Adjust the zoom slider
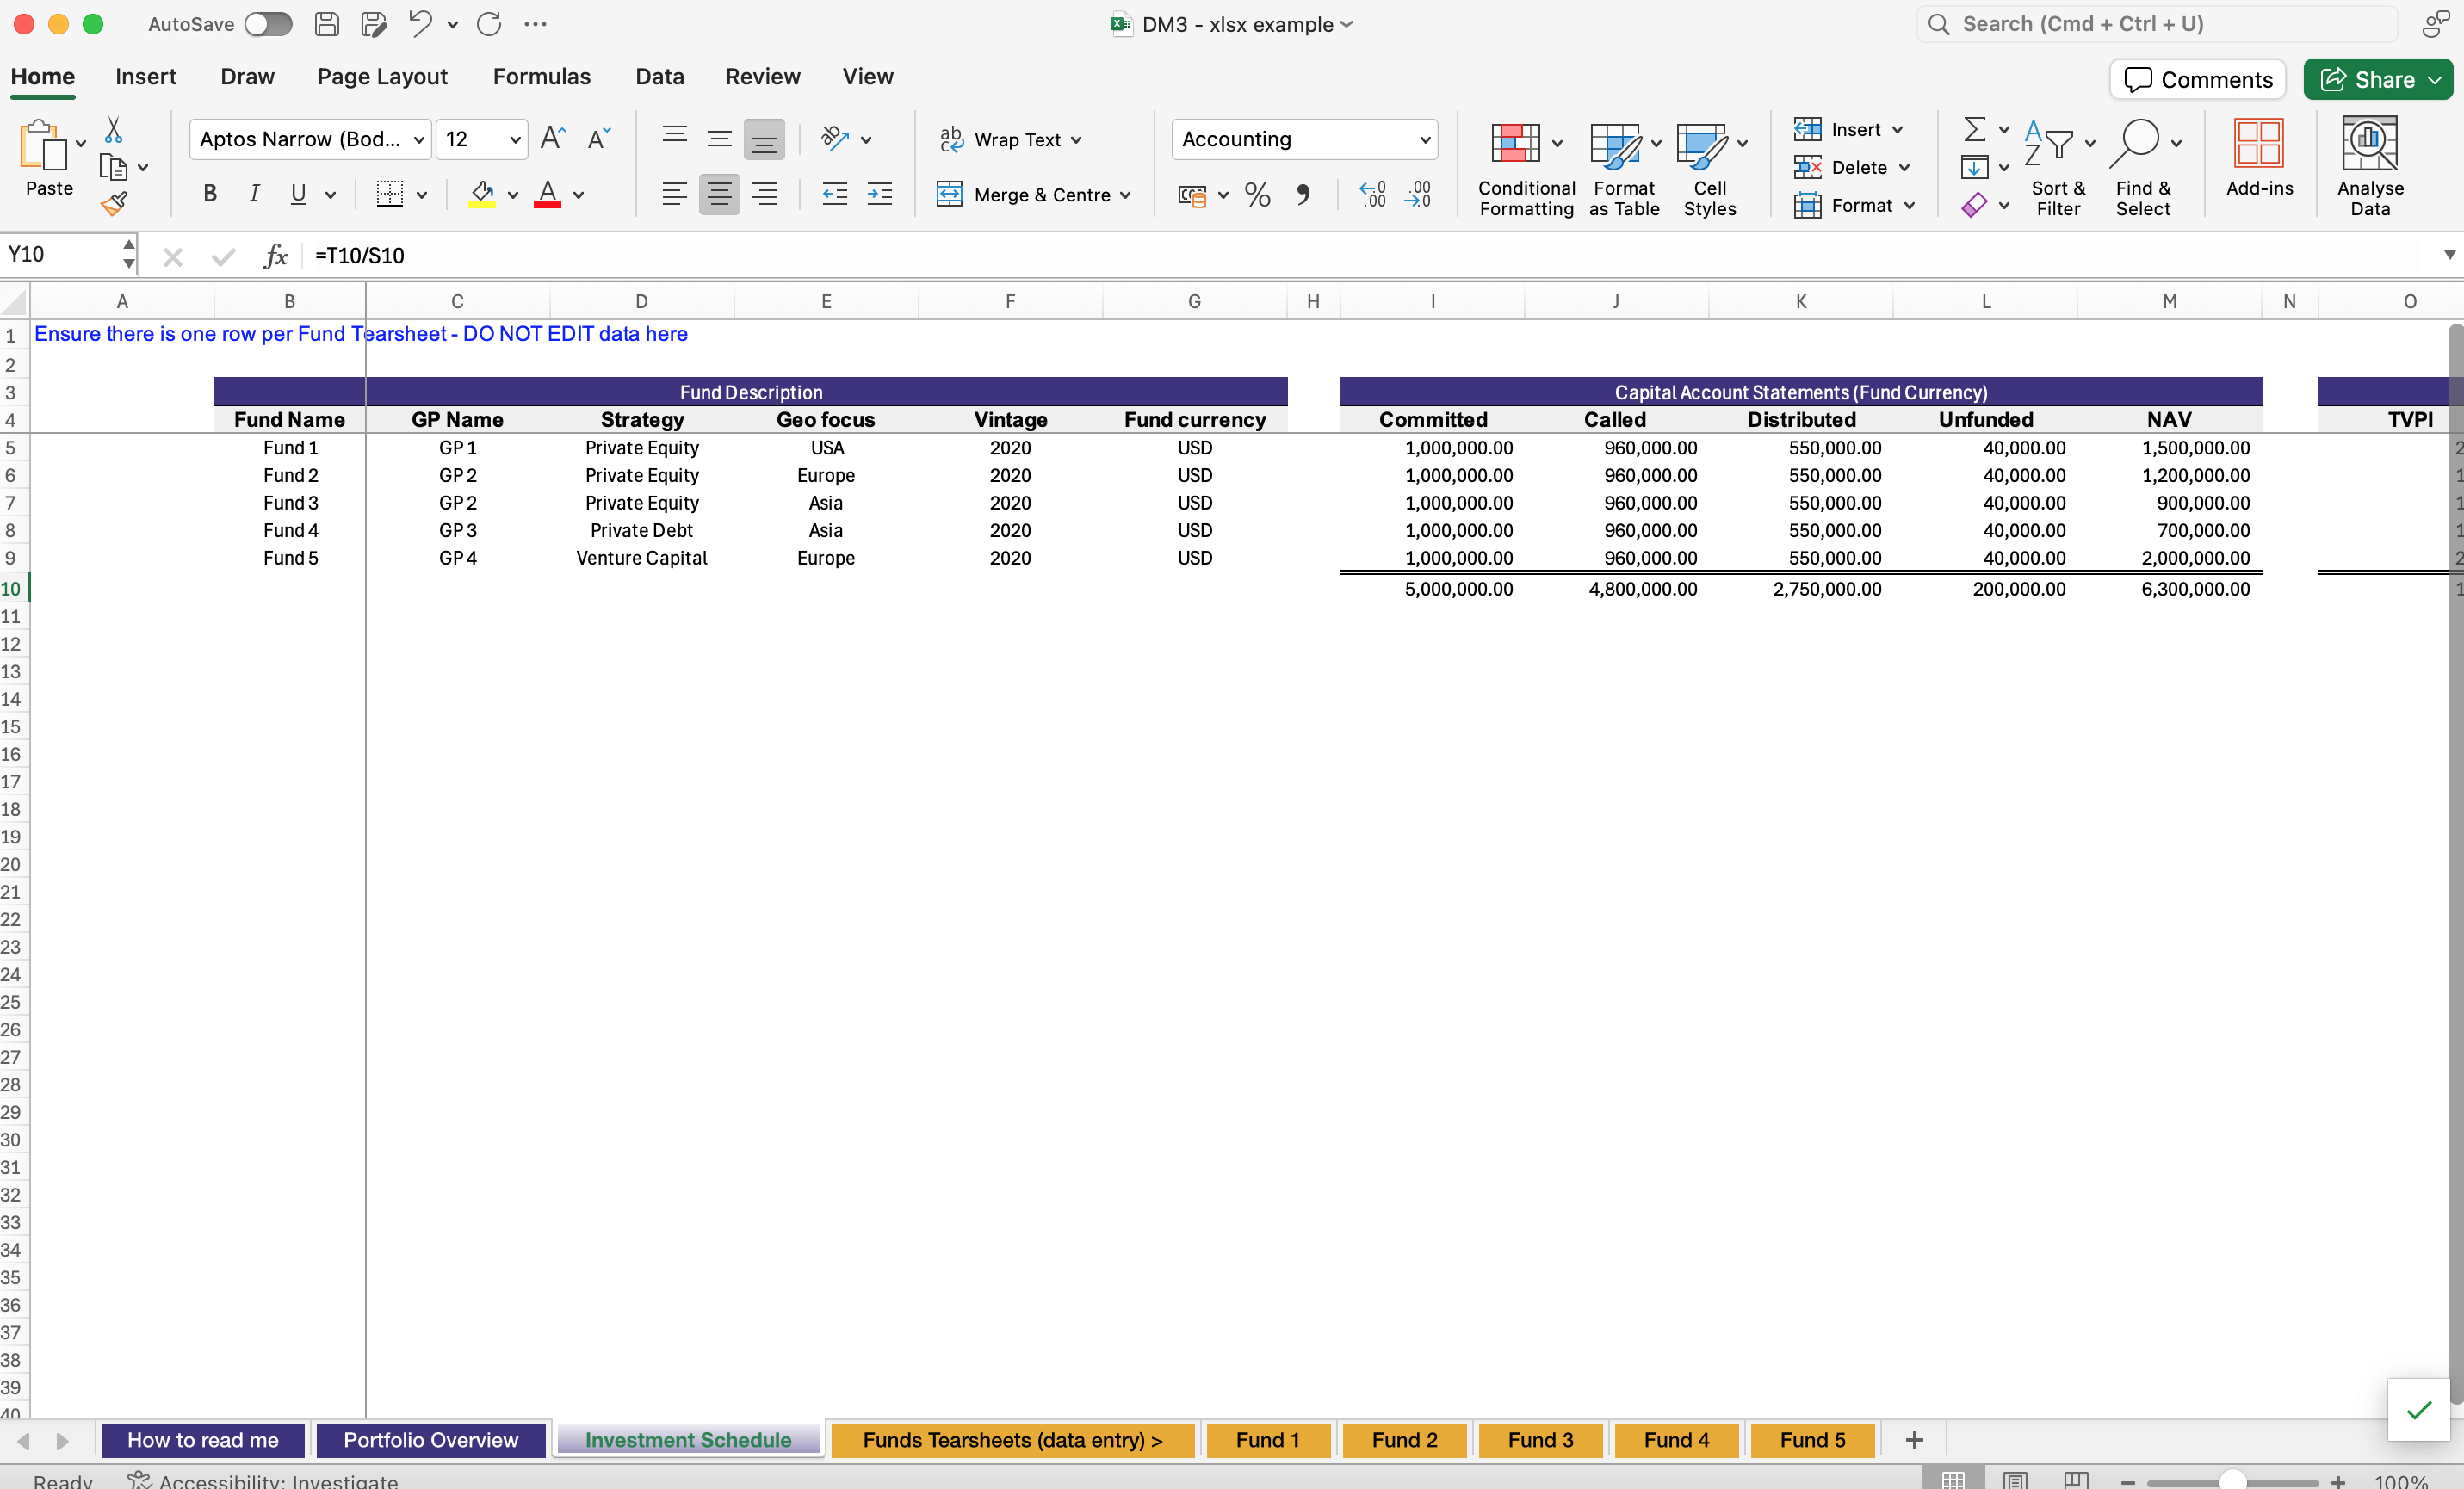The width and height of the screenshot is (2464, 1489). pyautogui.click(x=2233, y=1480)
